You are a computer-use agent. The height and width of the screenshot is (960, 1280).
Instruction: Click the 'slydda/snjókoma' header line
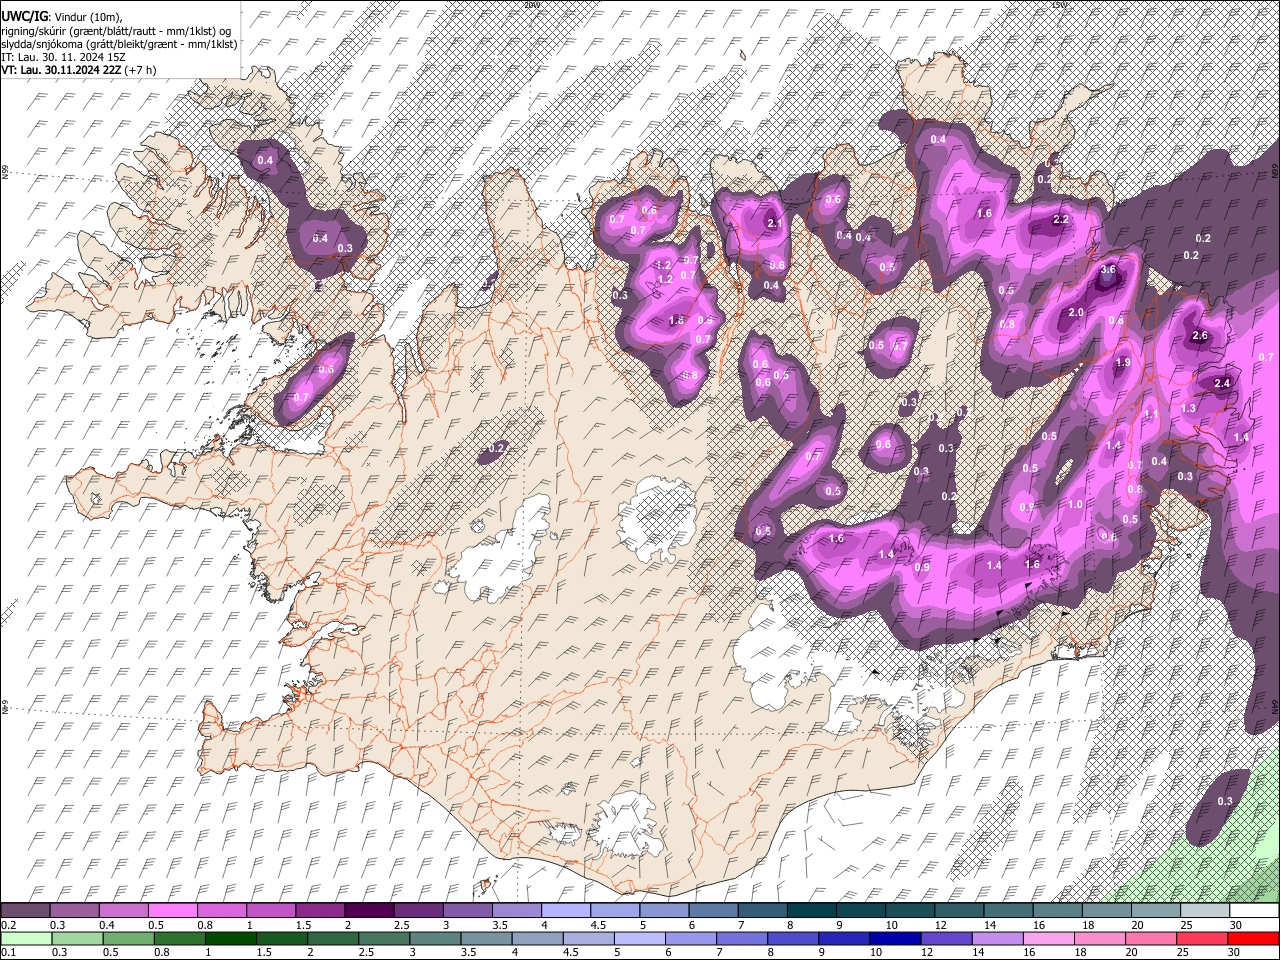click(119, 44)
